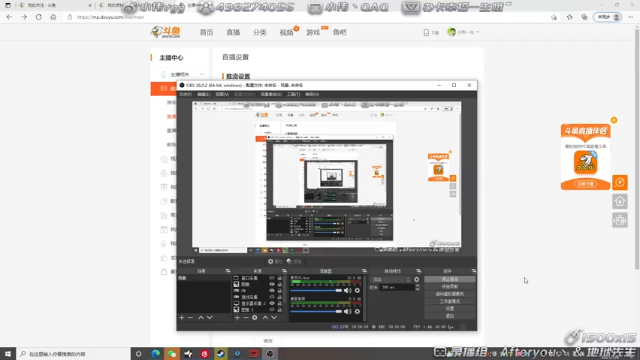Pop out the 来源 dock panel icon
Image resolution: width=640 pixels, height=360 pixels.
(284, 271)
